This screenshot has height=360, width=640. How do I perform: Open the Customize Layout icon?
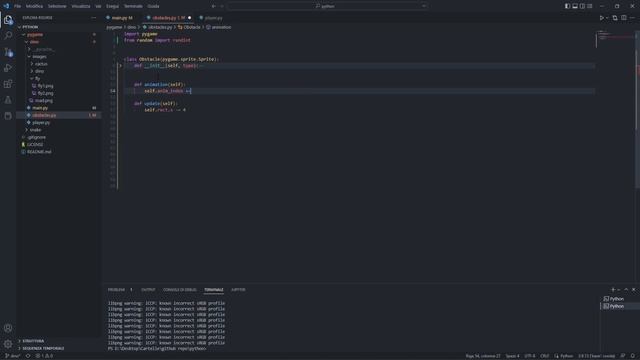pyautogui.click(x=589, y=6)
